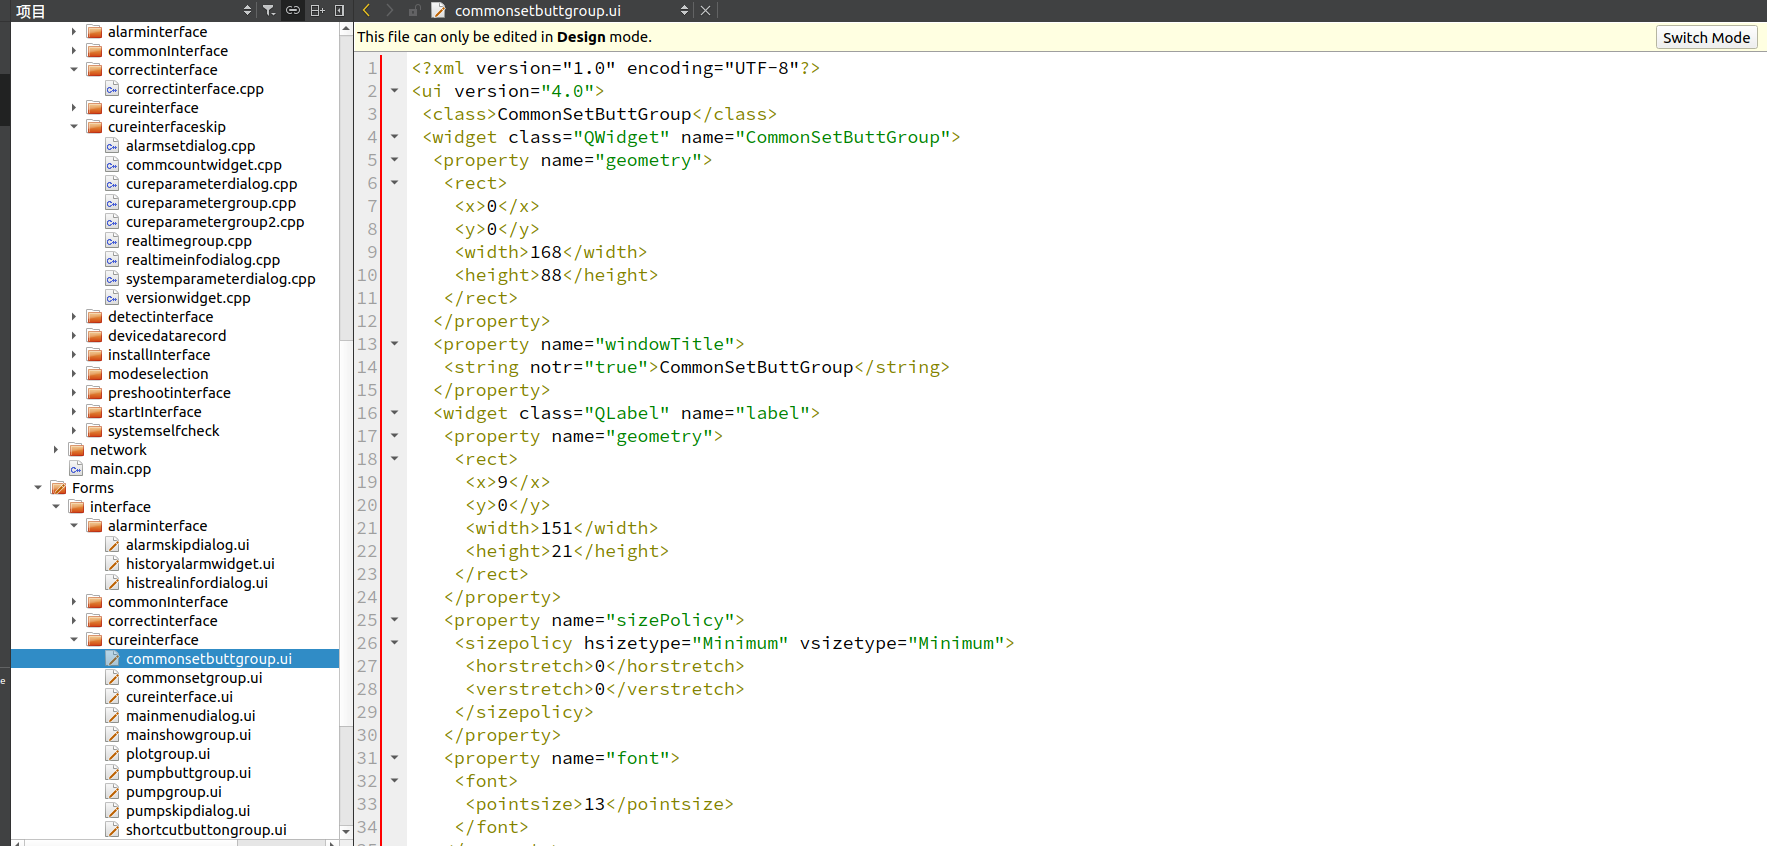Go back in navigation history
The height and width of the screenshot is (846, 1767).
366,10
